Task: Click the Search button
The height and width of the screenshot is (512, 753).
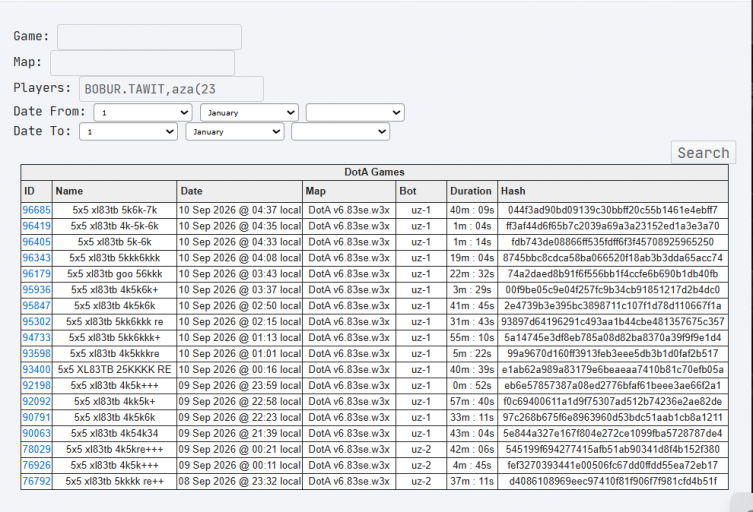Action: [x=703, y=153]
